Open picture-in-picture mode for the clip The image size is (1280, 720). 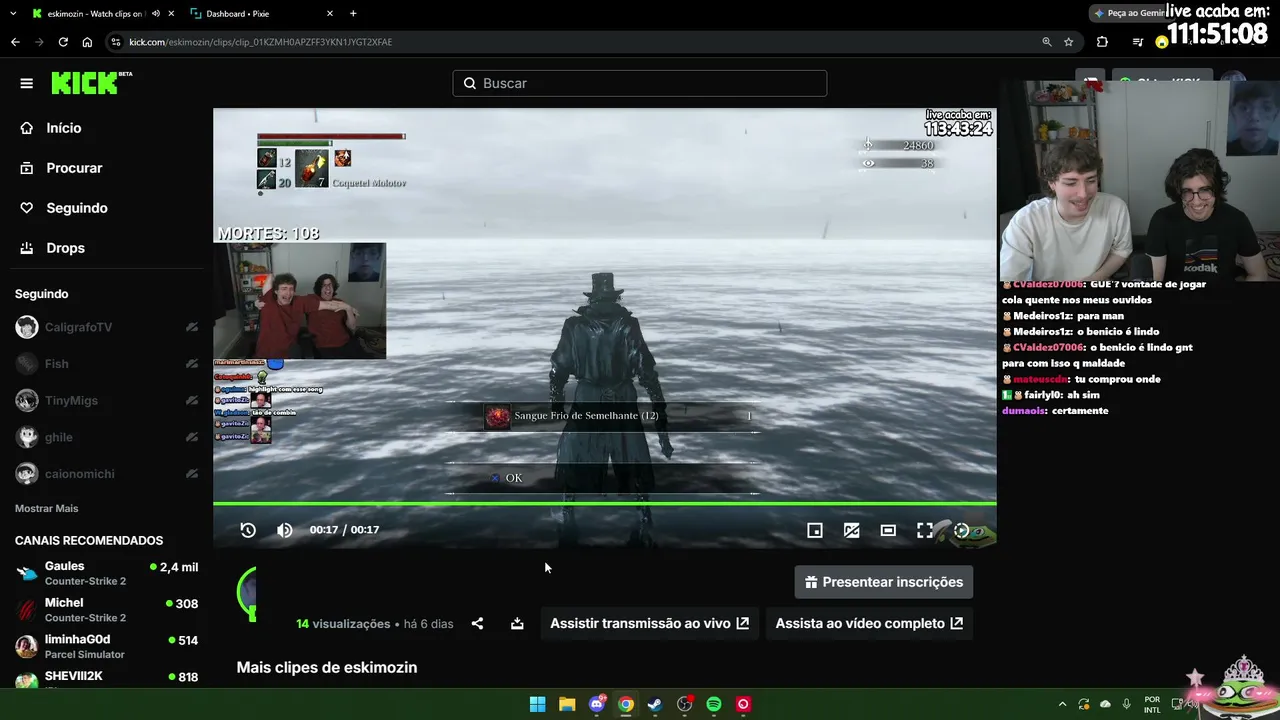pos(815,530)
